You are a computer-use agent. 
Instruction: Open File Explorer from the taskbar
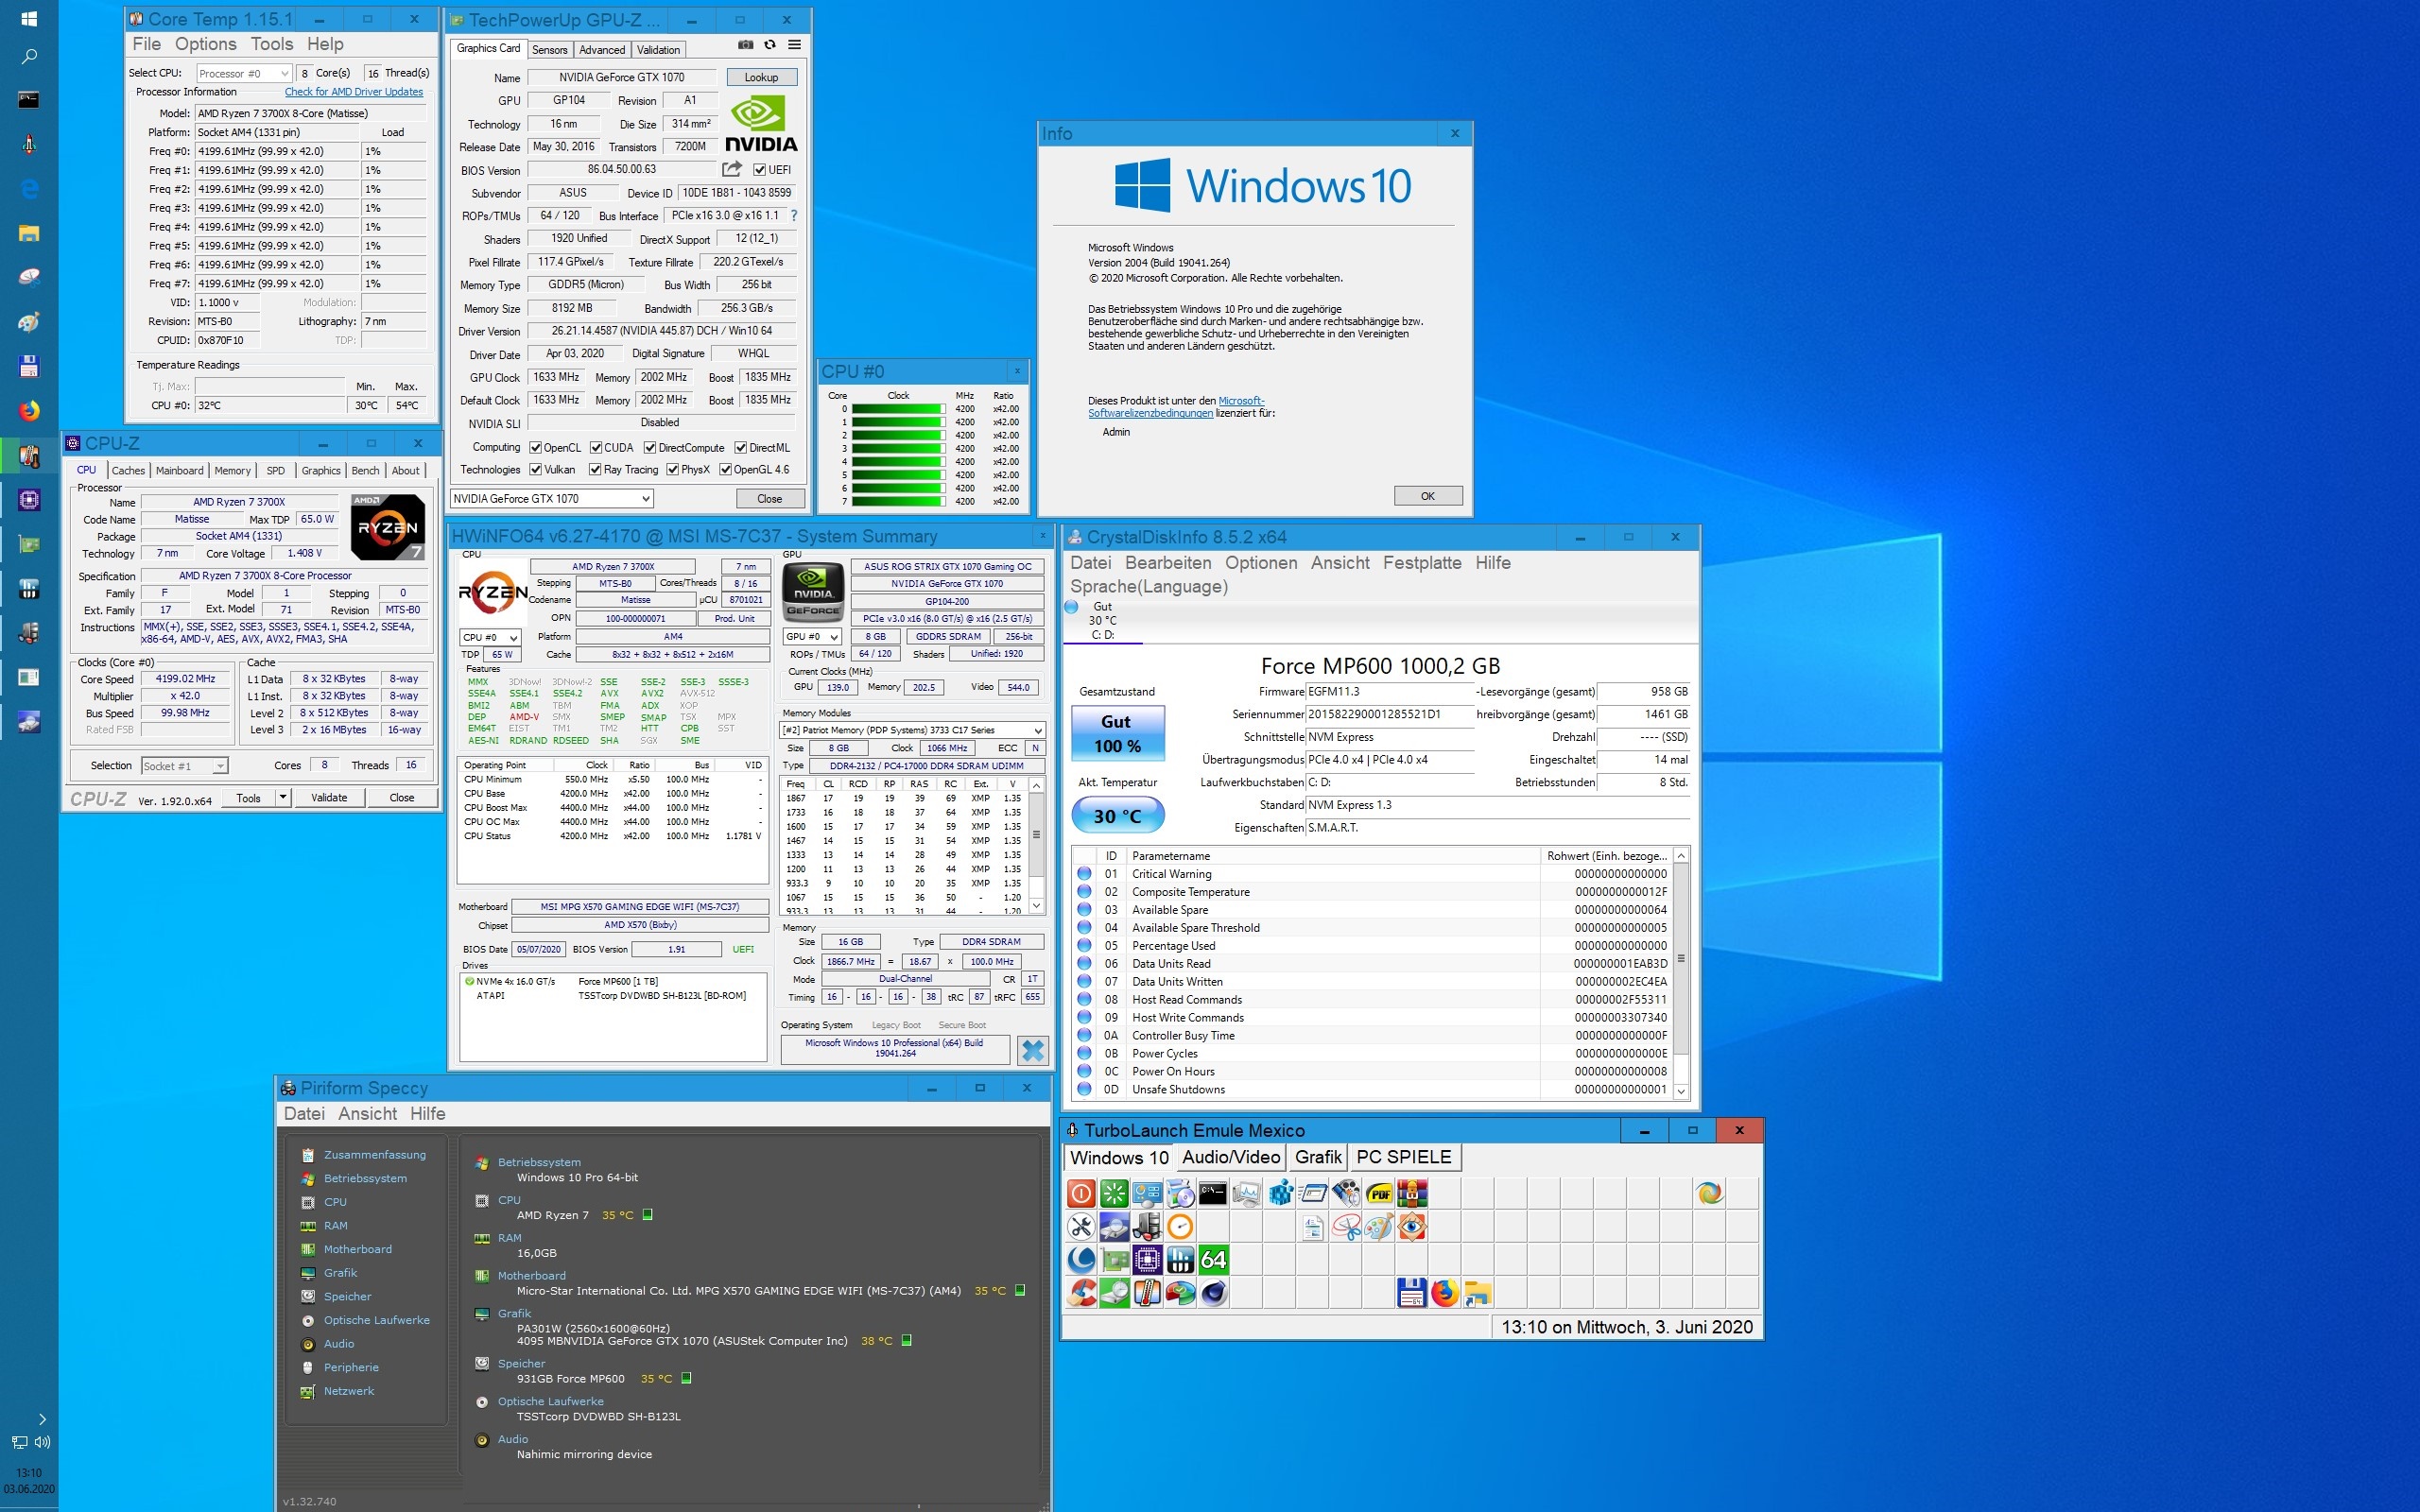coord(29,233)
